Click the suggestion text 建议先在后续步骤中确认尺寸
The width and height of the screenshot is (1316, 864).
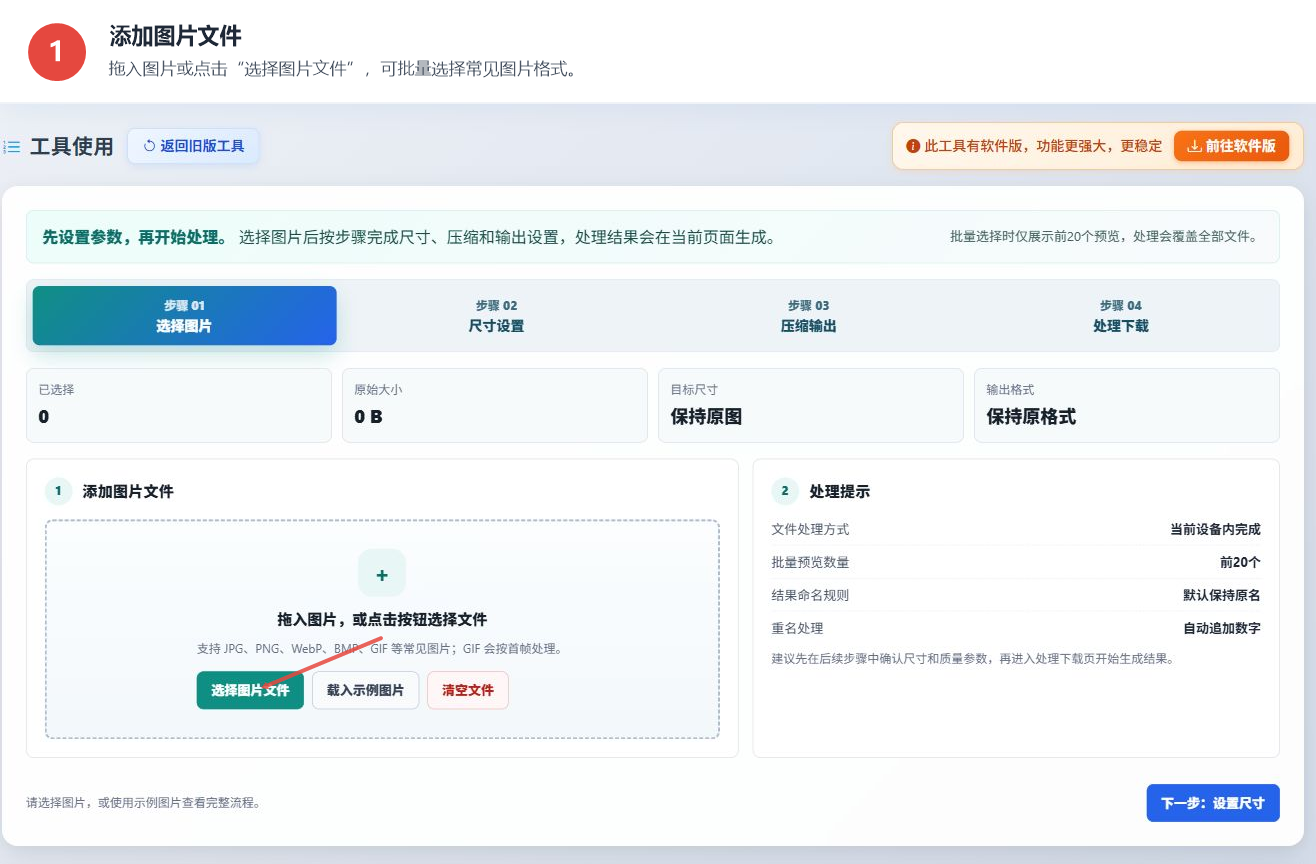point(972,659)
